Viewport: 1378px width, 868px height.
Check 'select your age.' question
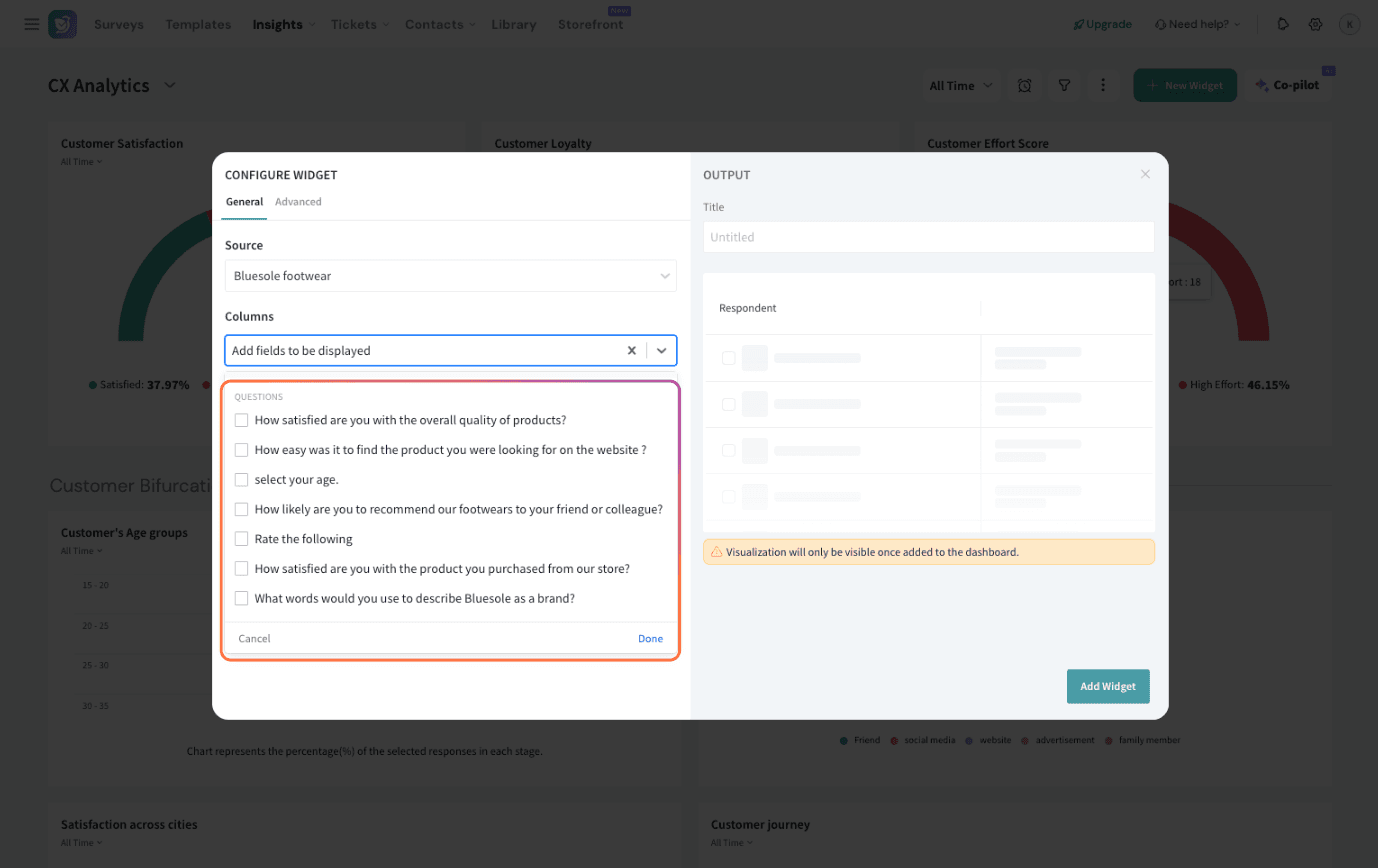[x=241, y=480]
